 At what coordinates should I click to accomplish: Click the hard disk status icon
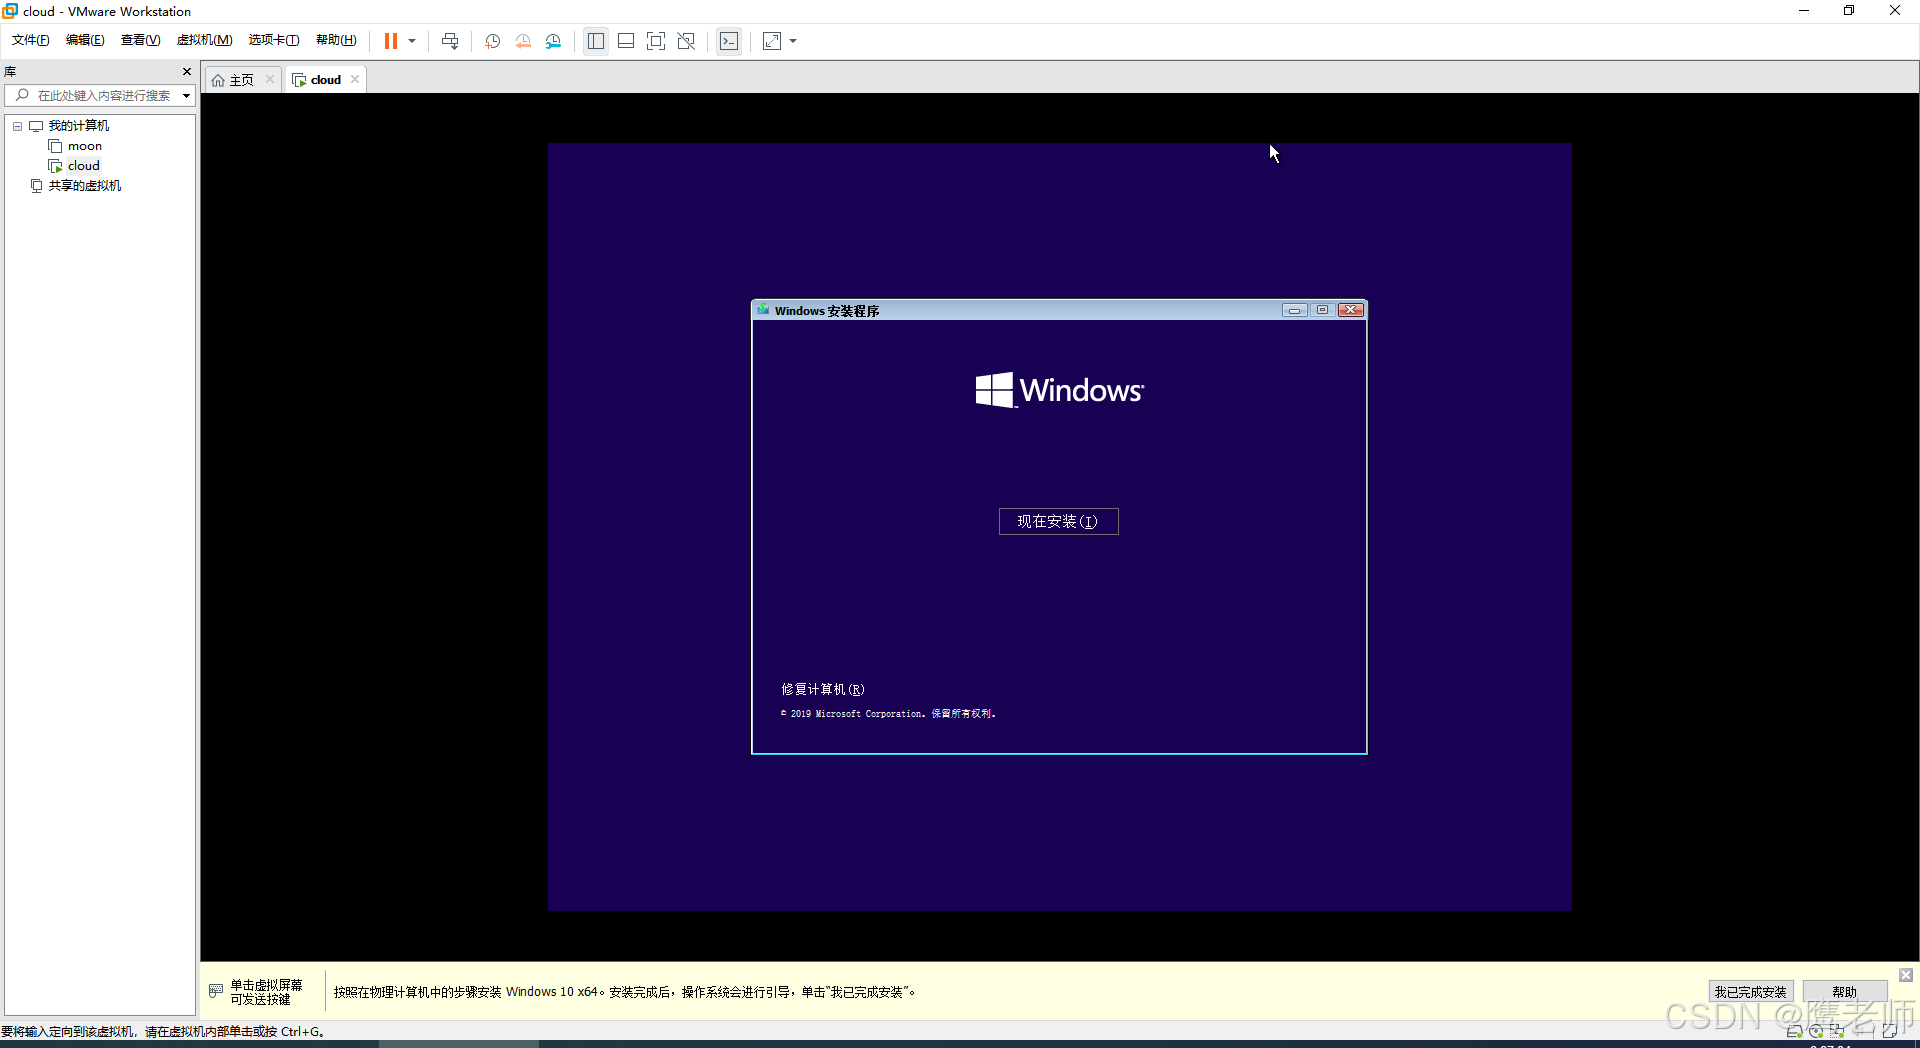pos(1794,1031)
